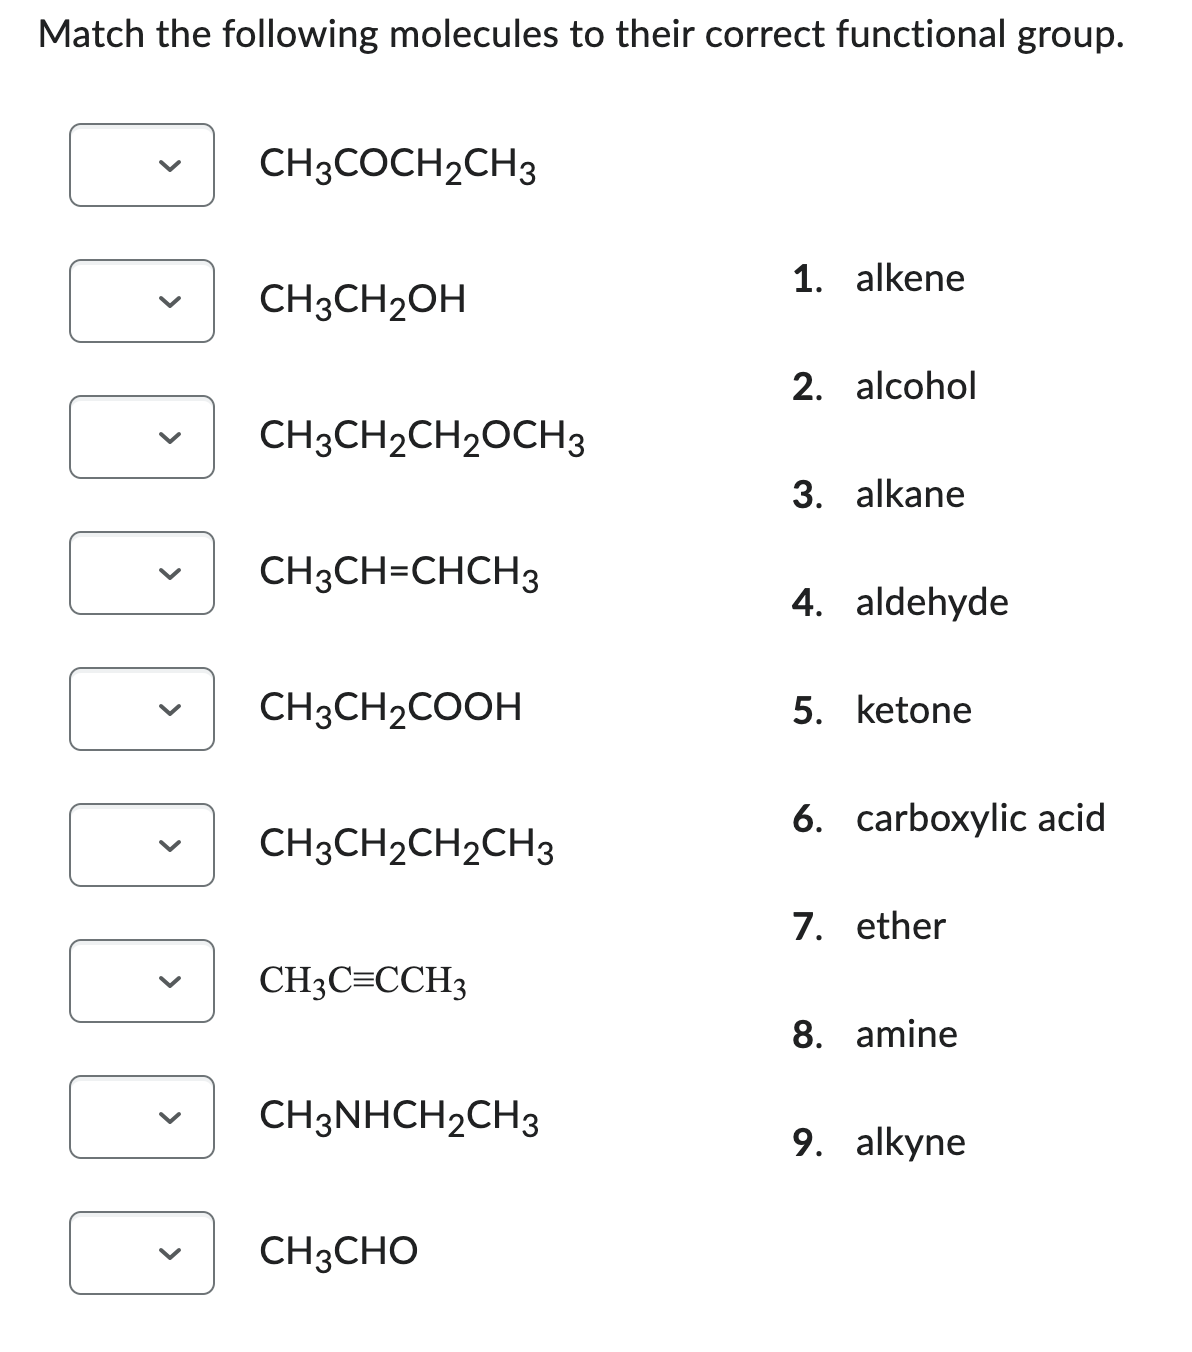Viewport: 1192px width, 1352px height.
Task: Open the selector for CH3CH2COOH
Action: coord(141,709)
